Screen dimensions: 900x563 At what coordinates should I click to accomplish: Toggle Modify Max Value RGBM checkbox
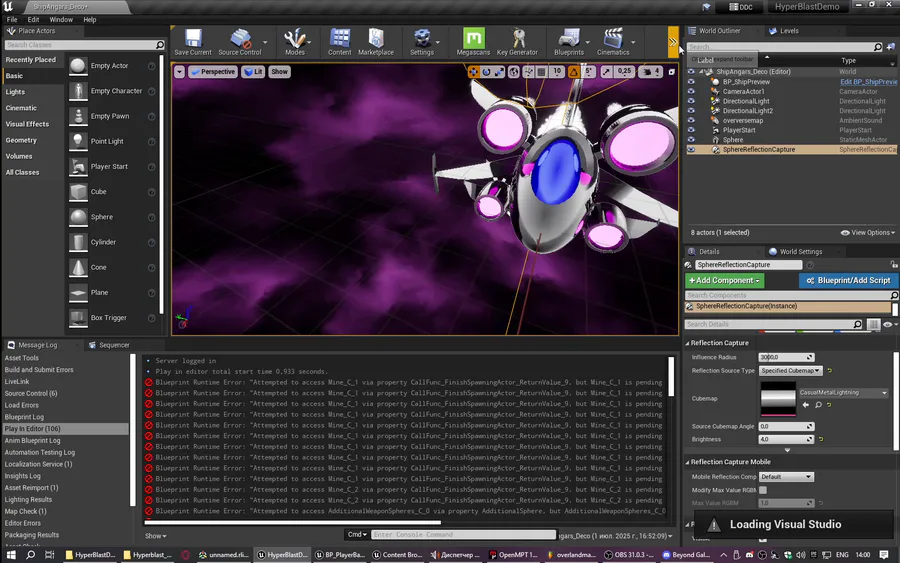(x=763, y=490)
